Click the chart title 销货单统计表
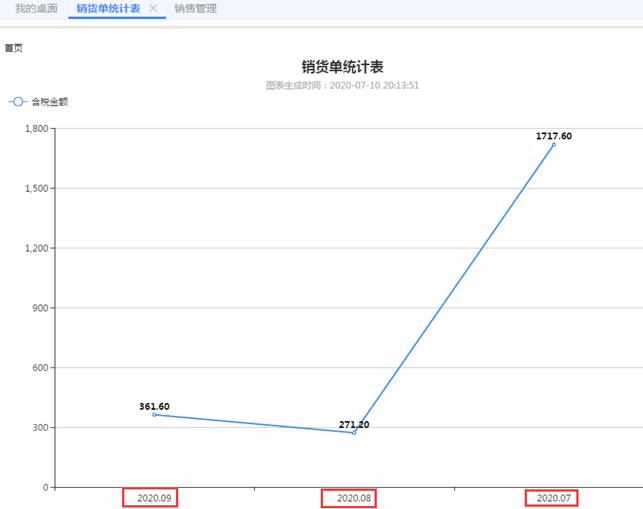This screenshot has height=509, width=643. [342, 67]
